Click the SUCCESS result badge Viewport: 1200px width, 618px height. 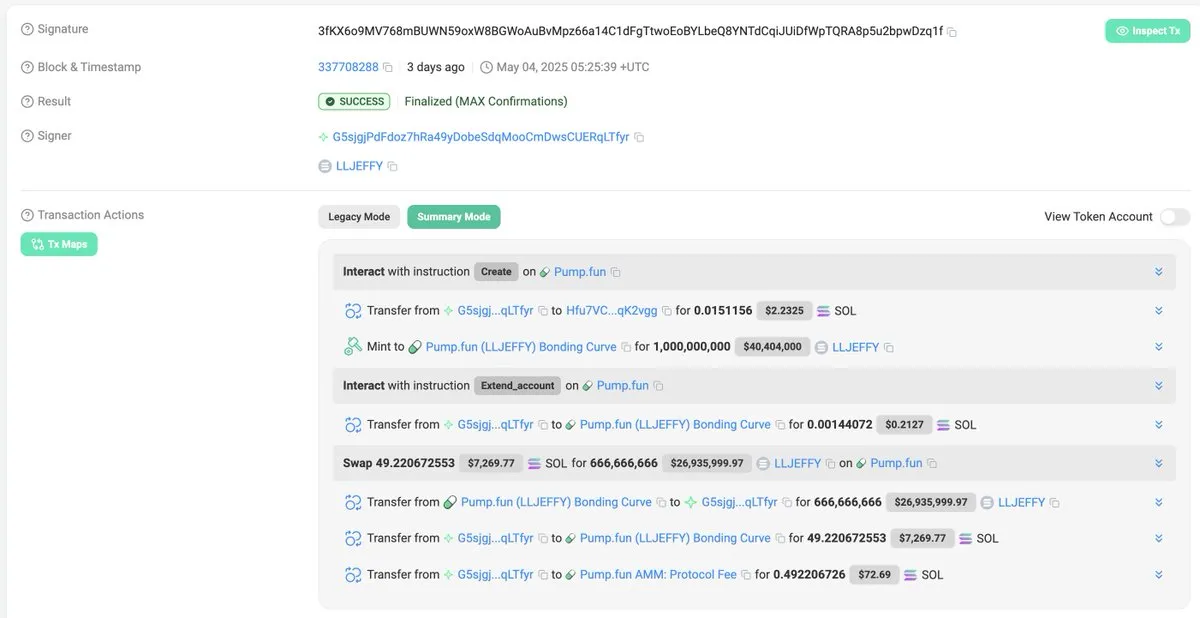(x=354, y=102)
